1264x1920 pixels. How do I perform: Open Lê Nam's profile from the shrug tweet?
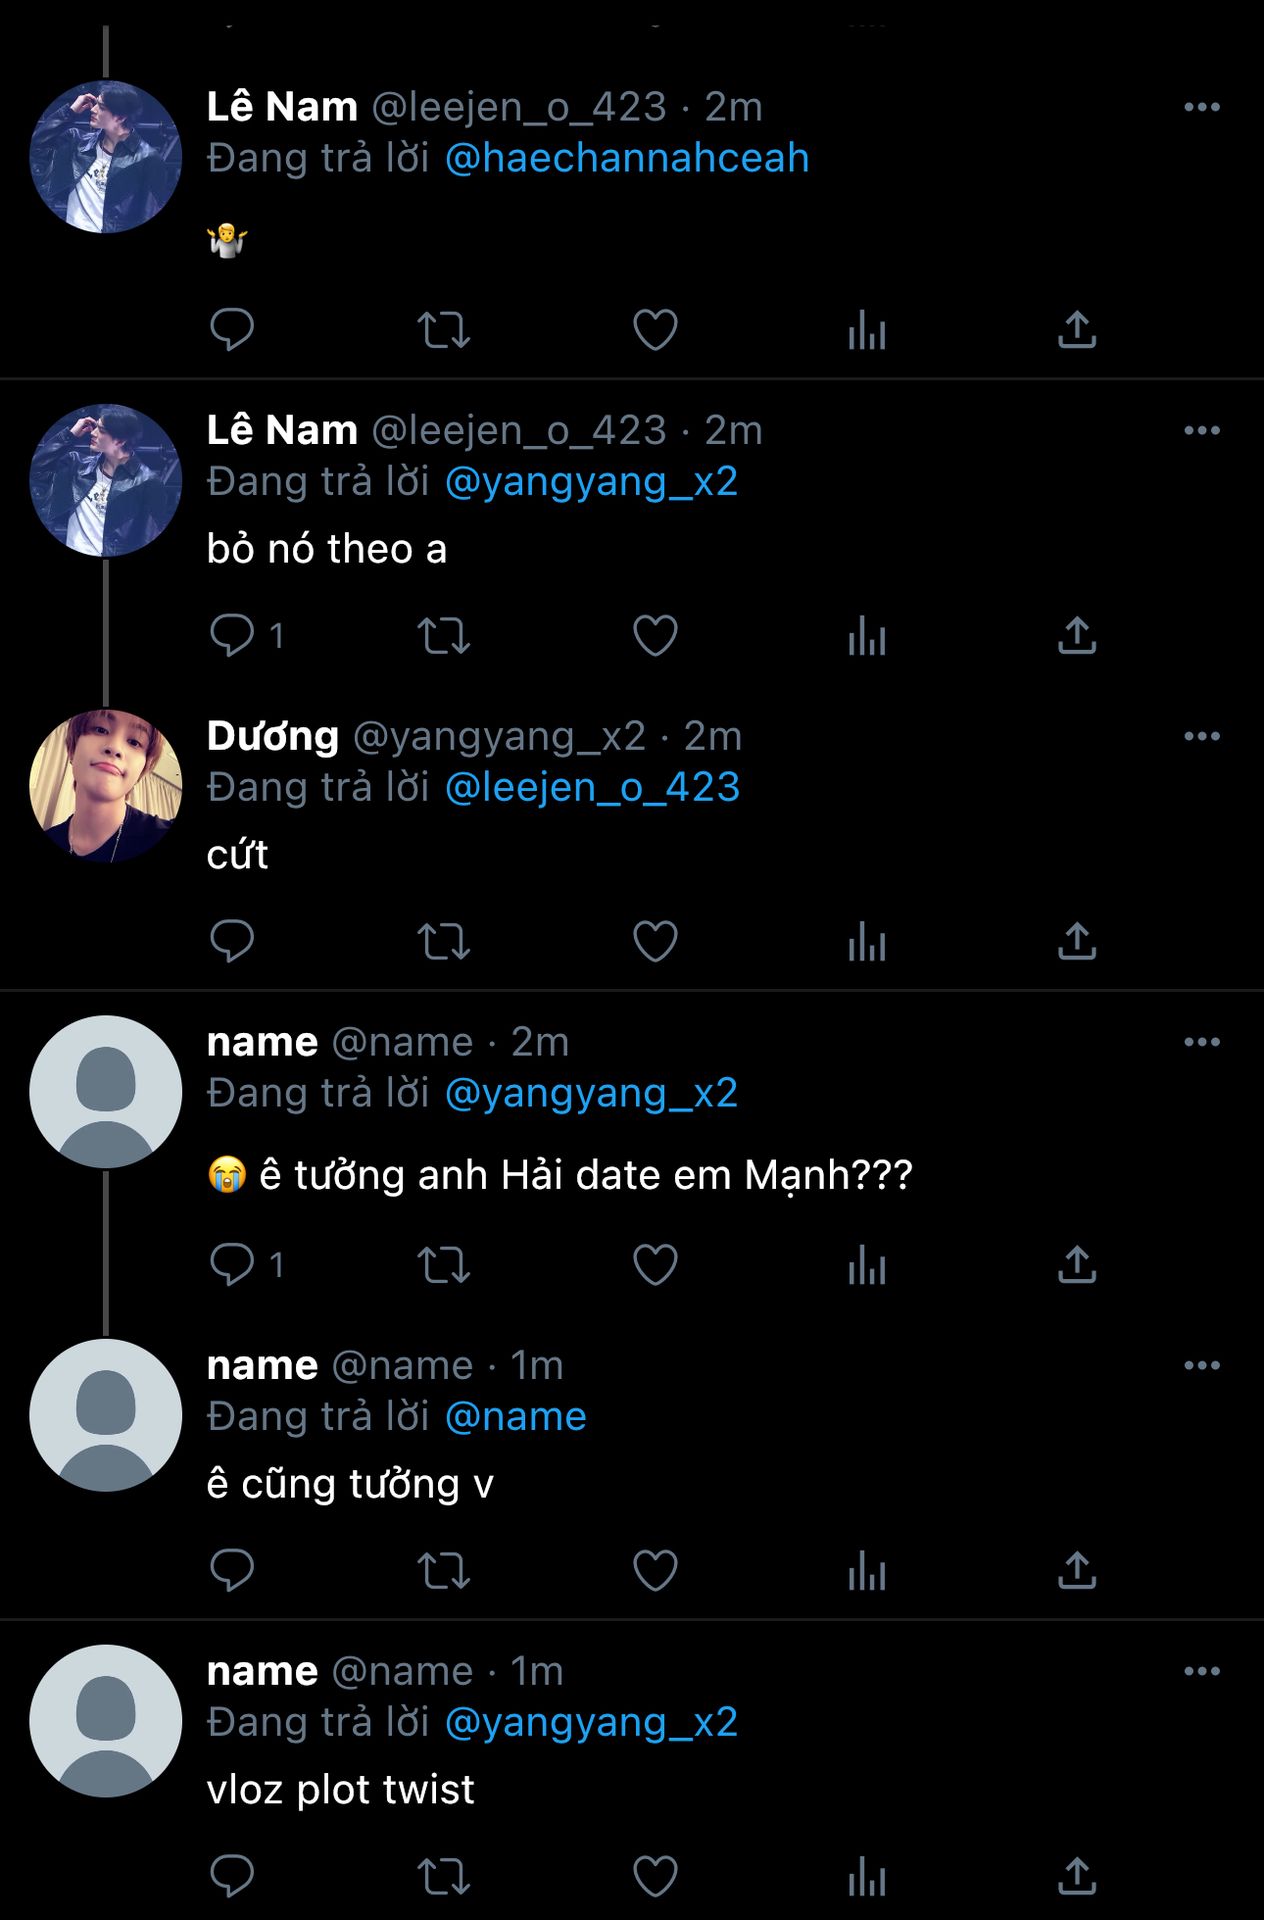(x=282, y=107)
